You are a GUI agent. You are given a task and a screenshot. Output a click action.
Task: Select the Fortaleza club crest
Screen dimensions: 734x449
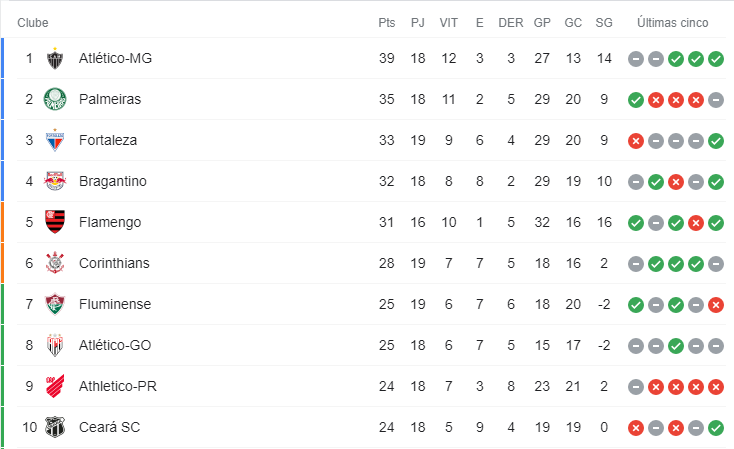[x=55, y=140]
